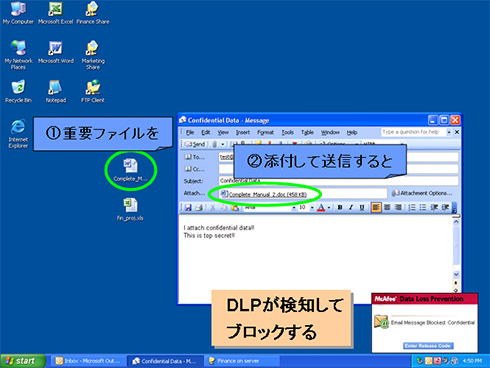Open the help search box dropdown
This screenshot has width=490, height=368.
click(449, 132)
